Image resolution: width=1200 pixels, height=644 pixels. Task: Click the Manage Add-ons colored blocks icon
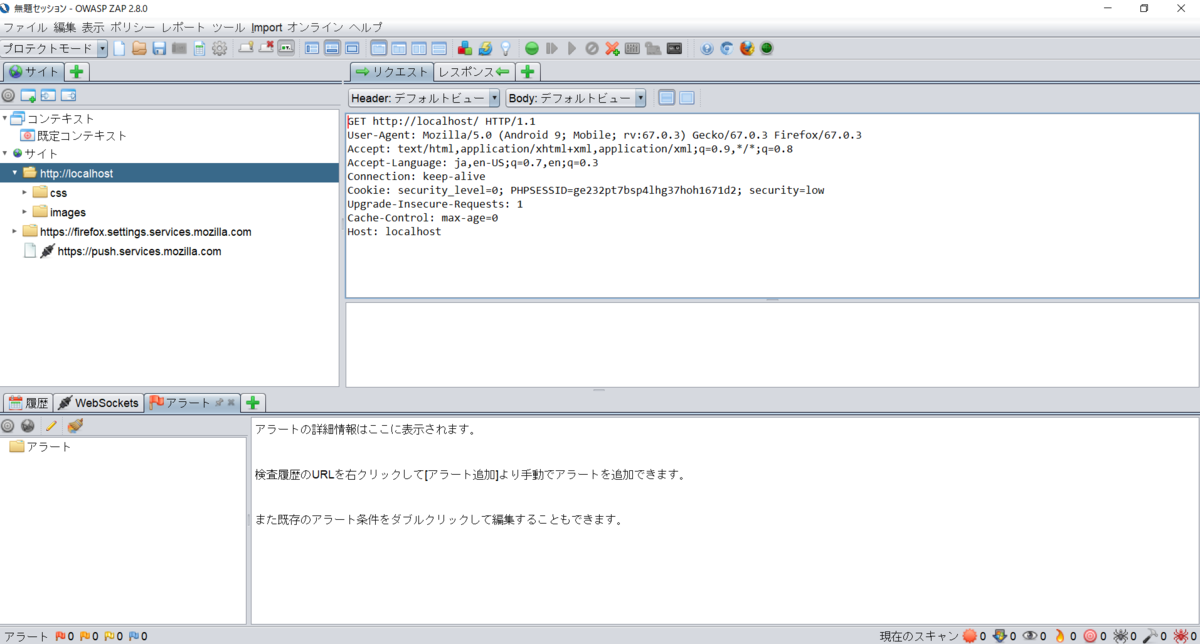465,48
